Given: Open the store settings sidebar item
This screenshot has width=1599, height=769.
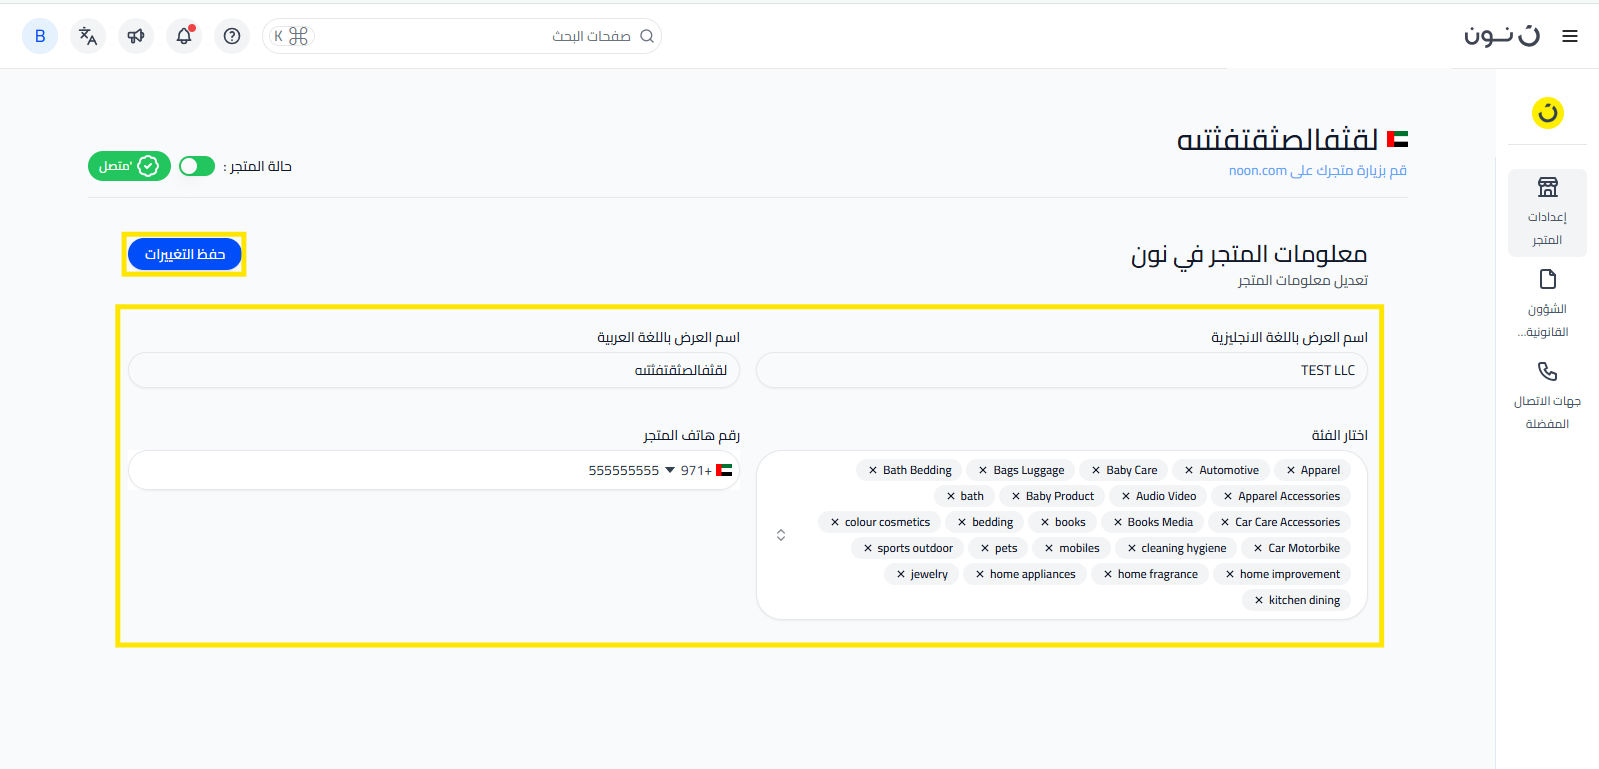Looking at the screenshot, I should pyautogui.click(x=1547, y=211).
